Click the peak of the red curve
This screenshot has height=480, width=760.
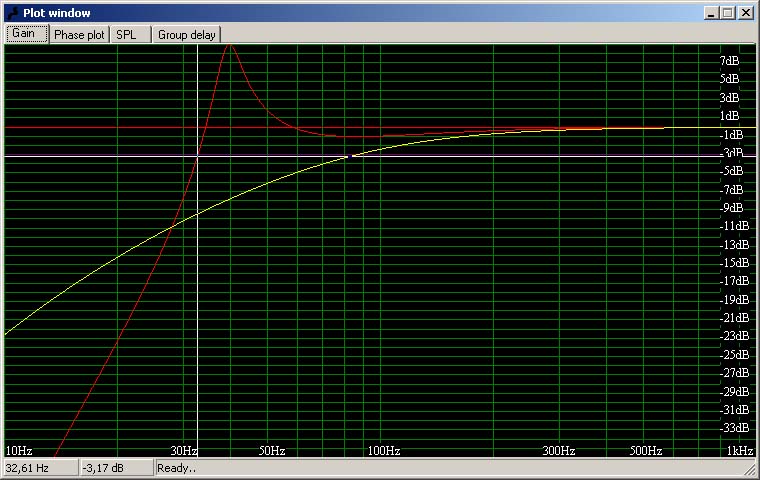tap(229, 45)
